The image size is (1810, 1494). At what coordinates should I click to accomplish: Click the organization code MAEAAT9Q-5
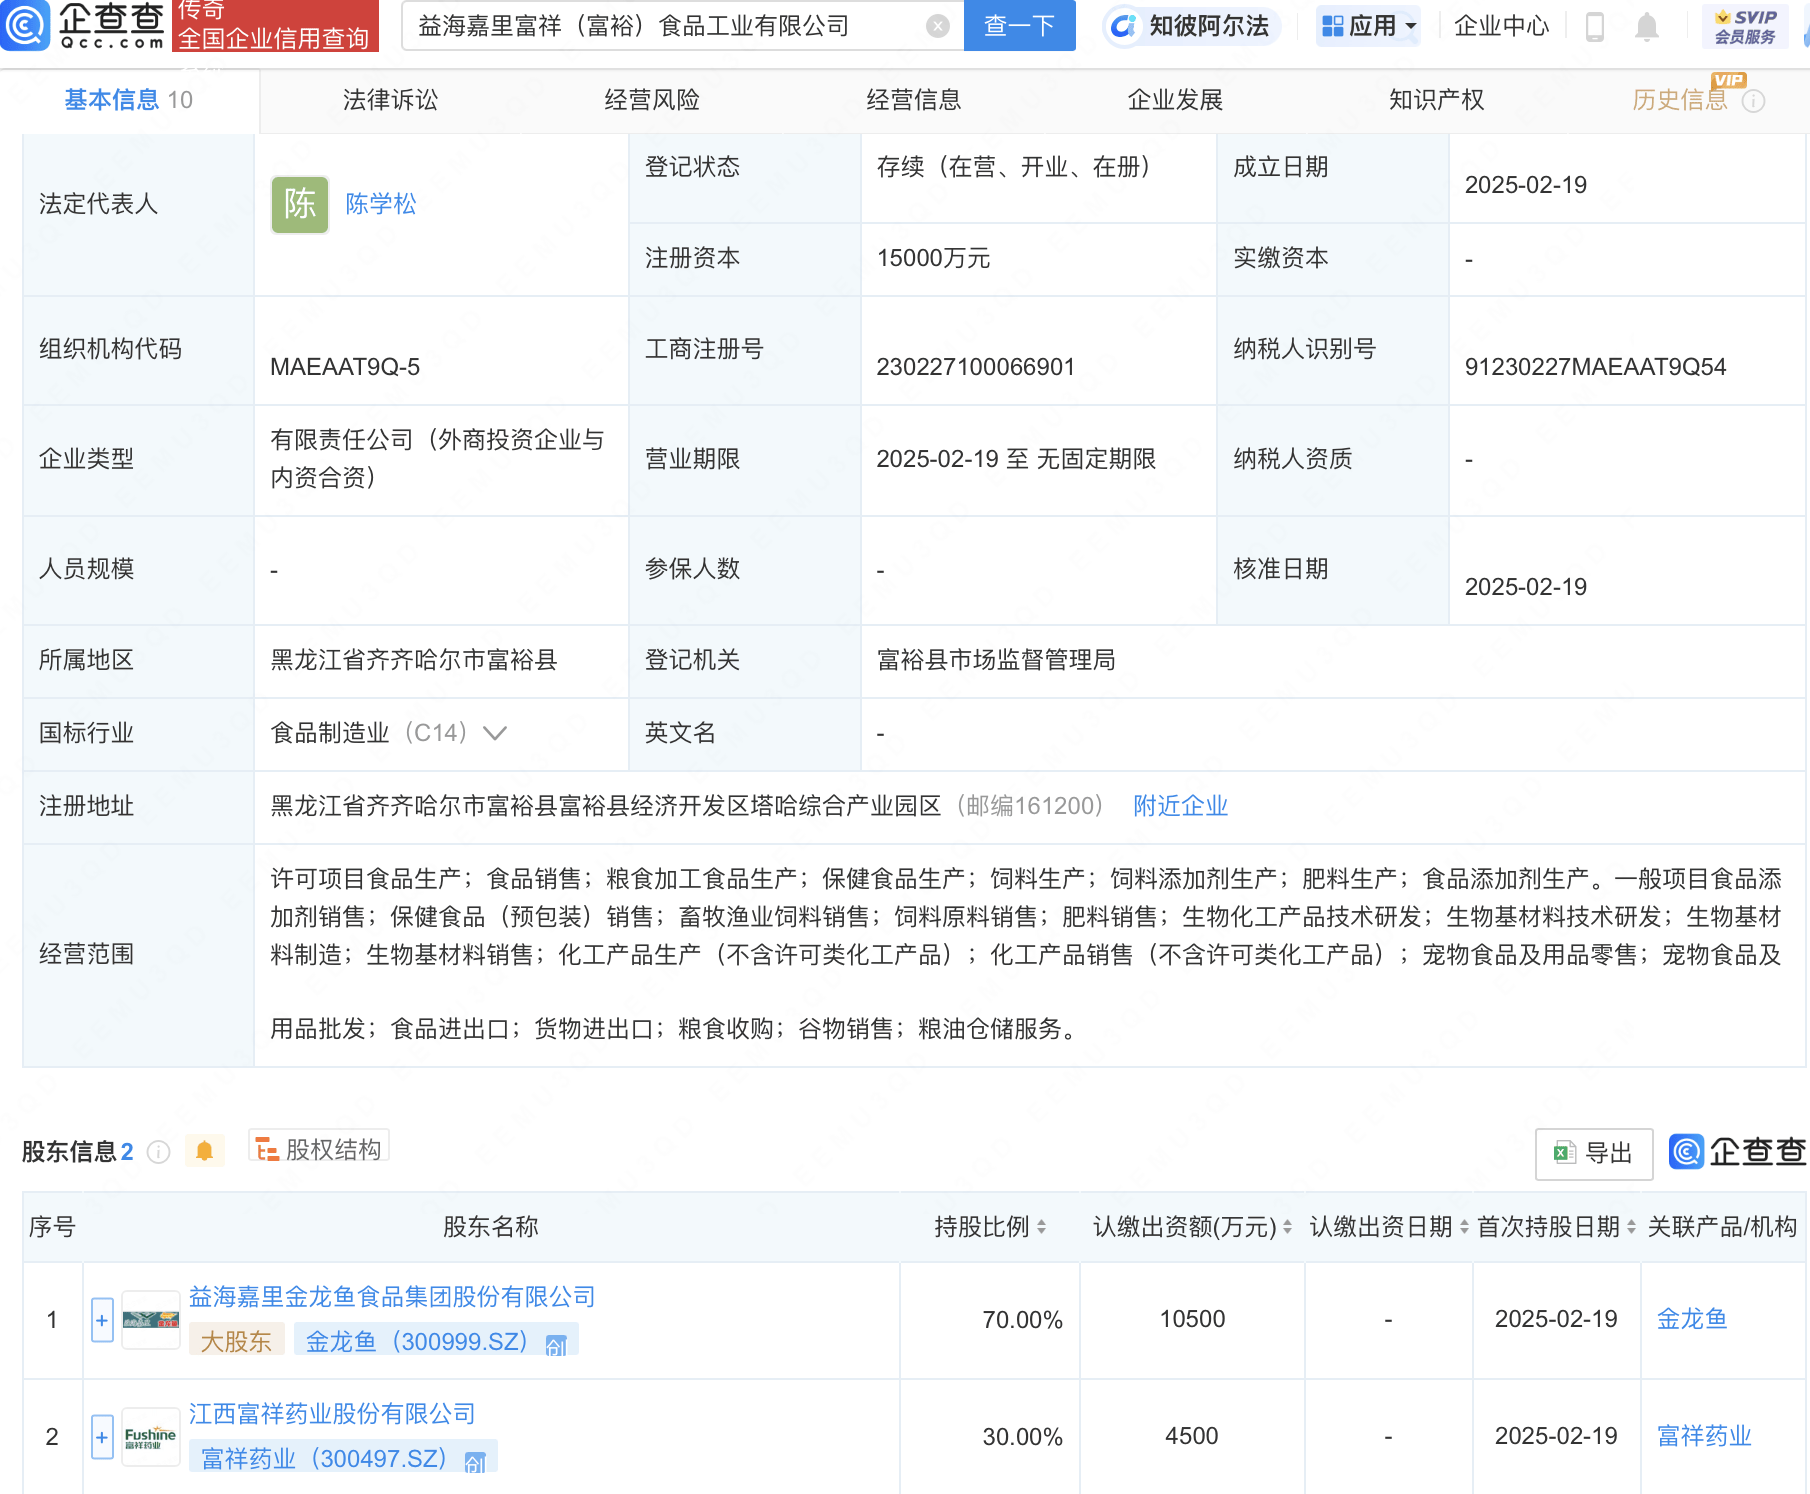(345, 367)
